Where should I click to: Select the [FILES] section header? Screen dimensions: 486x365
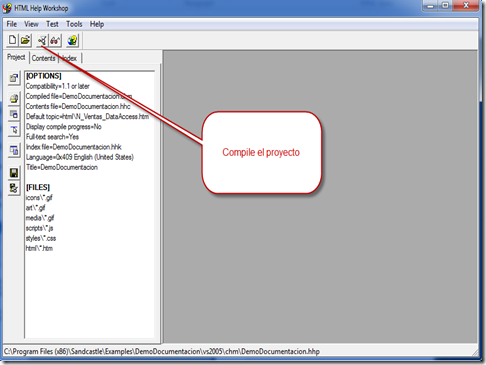38,187
